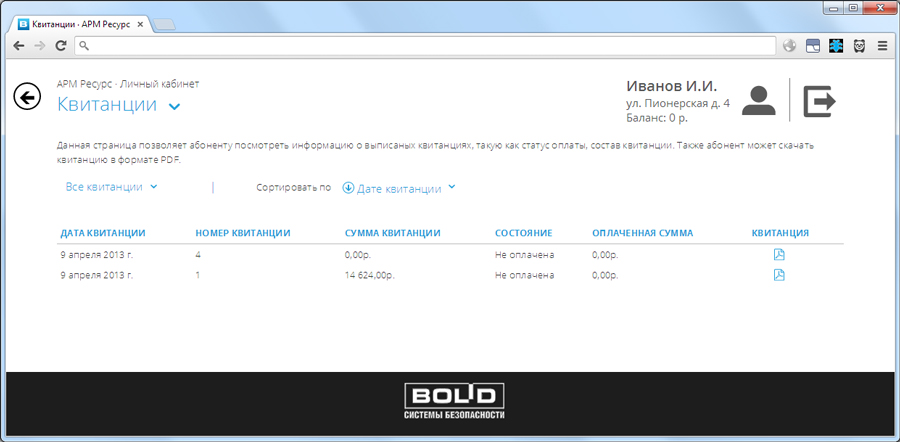This screenshot has width=900, height=442.
Task: Select the Квитанции browser tab
Action: (80, 22)
